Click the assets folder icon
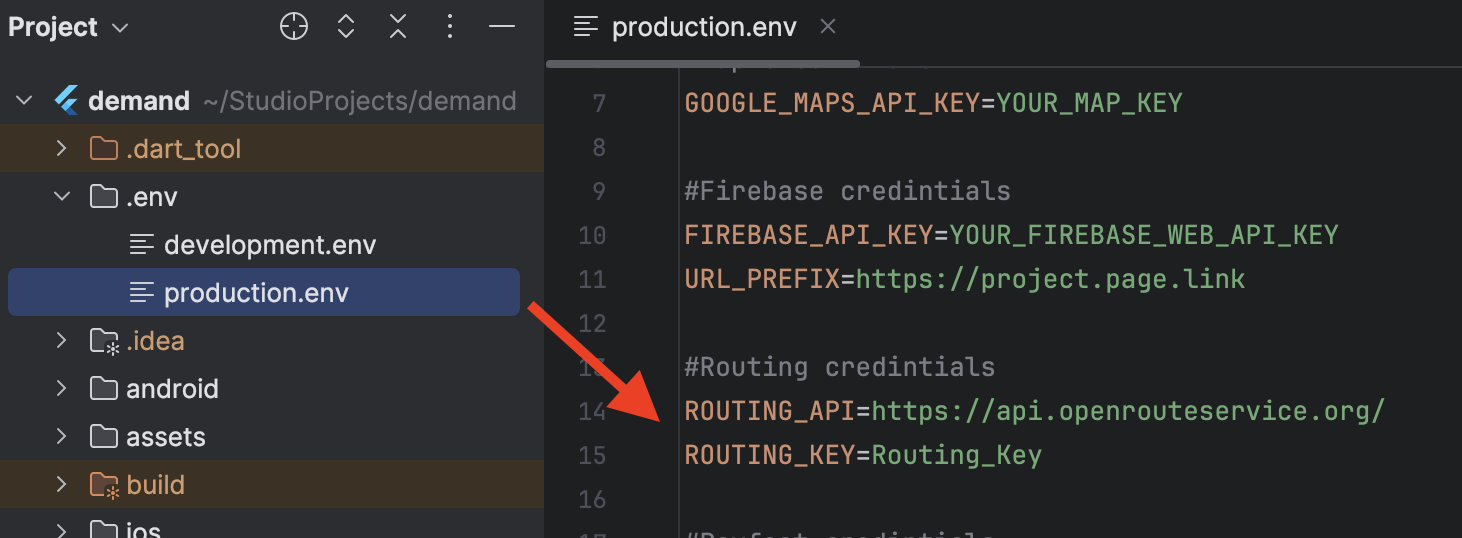 coord(103,437)
